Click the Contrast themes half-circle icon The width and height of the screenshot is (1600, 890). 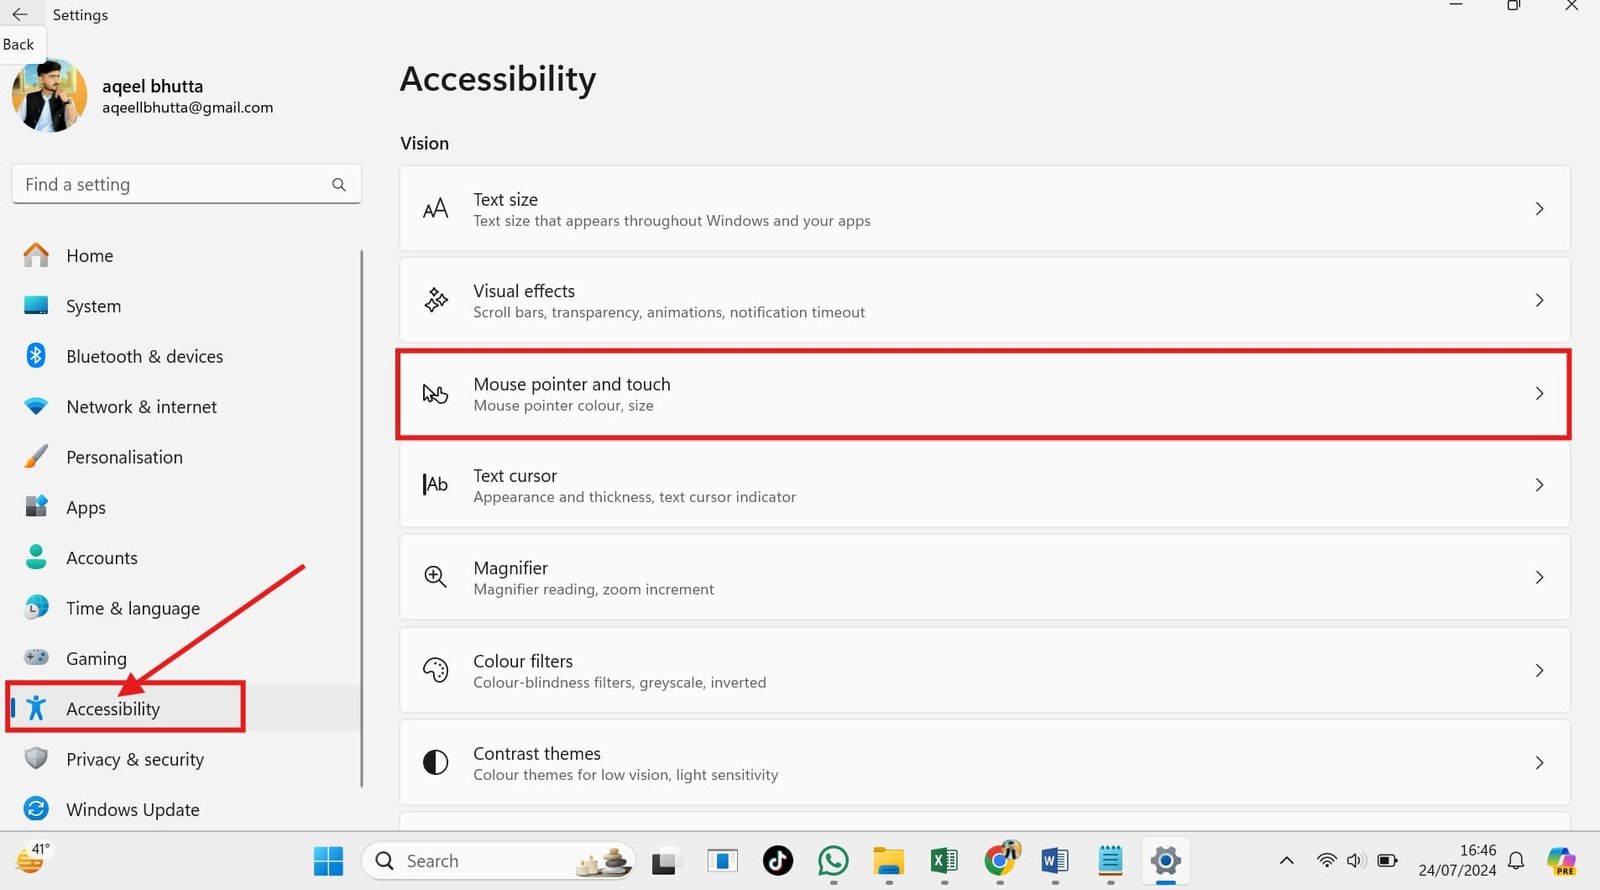435,762
